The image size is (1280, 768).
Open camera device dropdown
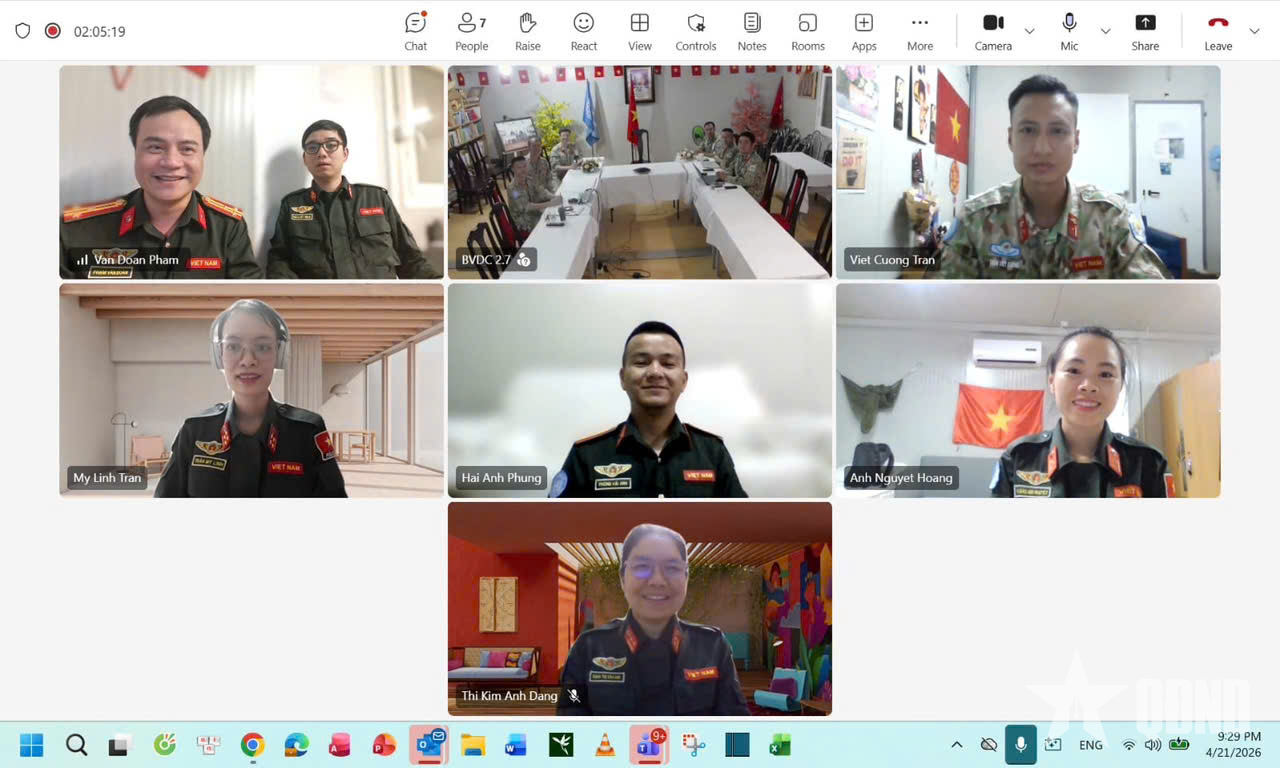[x=1030, y=33]
